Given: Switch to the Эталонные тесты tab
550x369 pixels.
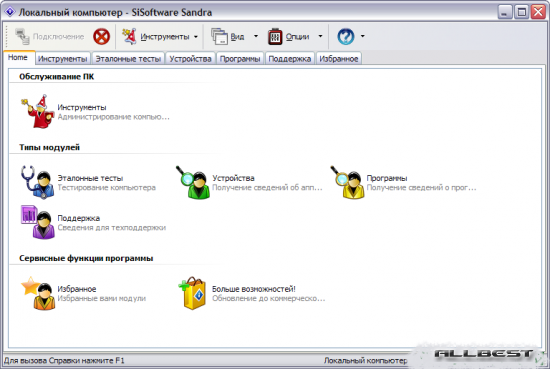Looking at the screenshot, I should tap(128, 59).
